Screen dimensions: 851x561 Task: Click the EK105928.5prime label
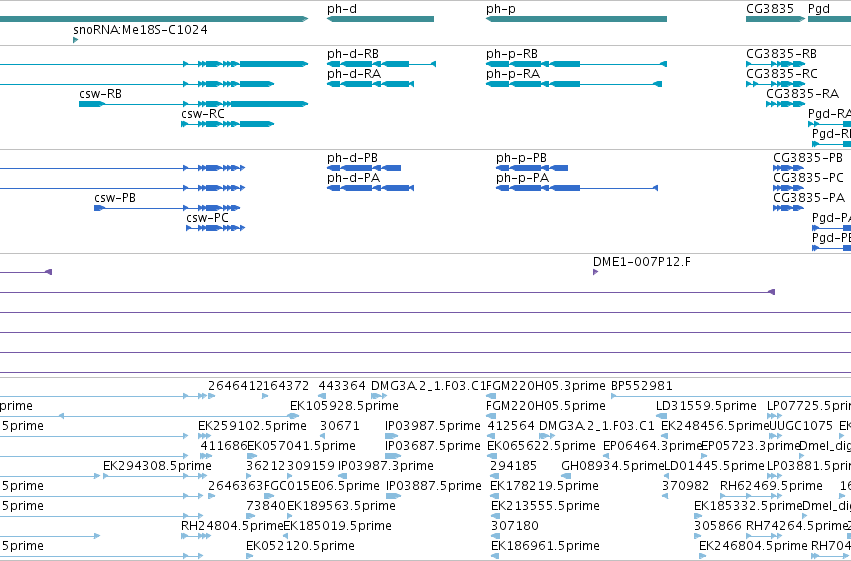[x=344, y=406]
